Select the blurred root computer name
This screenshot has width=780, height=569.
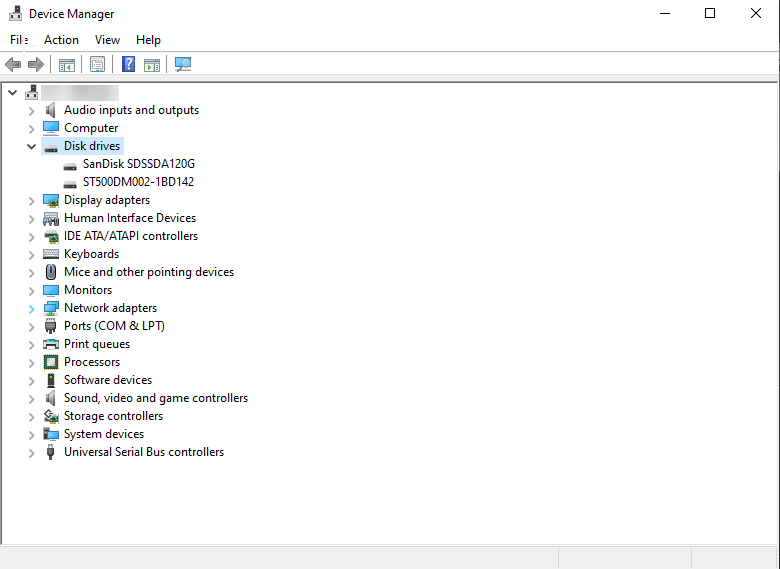[80, 93]
